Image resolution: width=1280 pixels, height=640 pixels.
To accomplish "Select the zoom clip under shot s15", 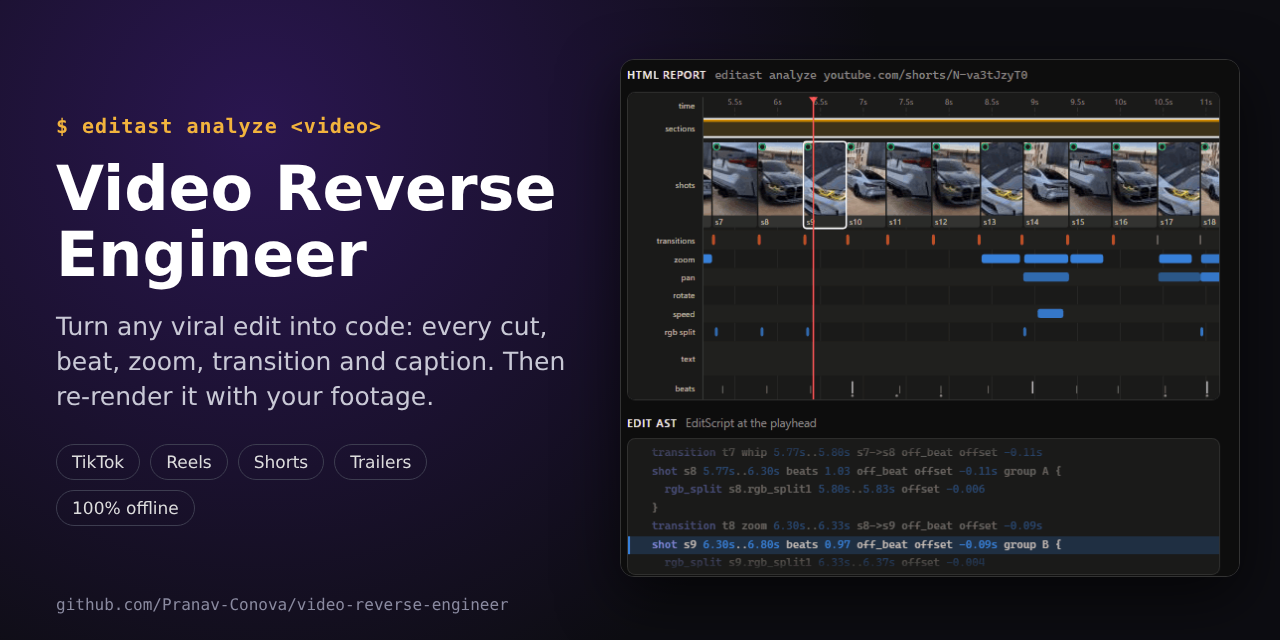I will [x=1087, y=259].
